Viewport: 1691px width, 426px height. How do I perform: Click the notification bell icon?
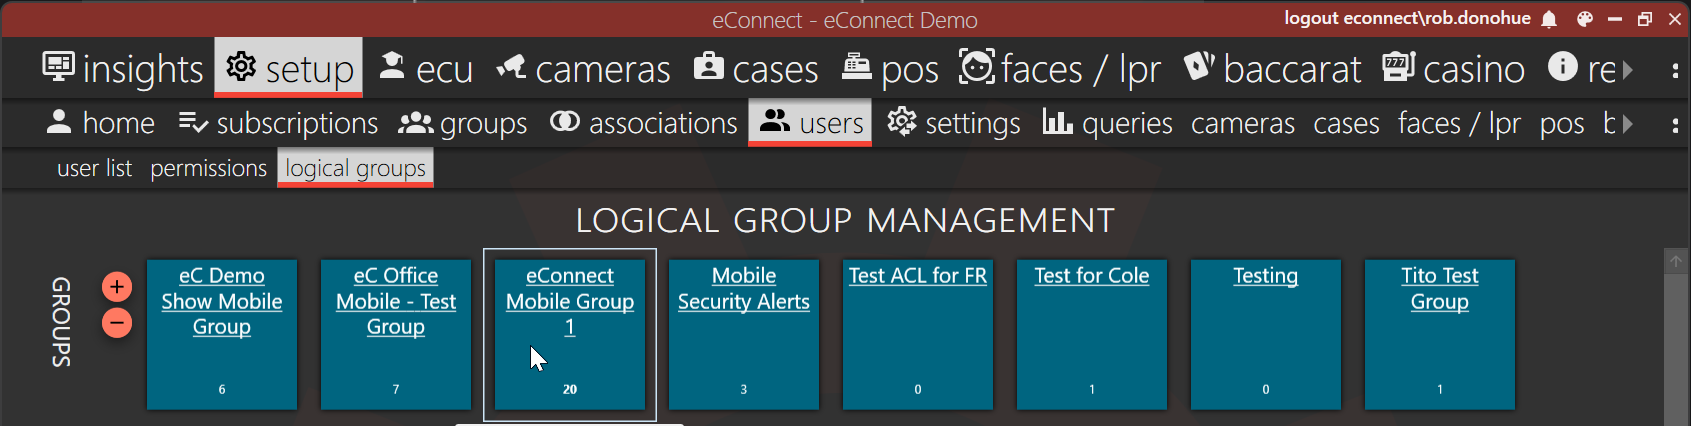click(1549, 19)
